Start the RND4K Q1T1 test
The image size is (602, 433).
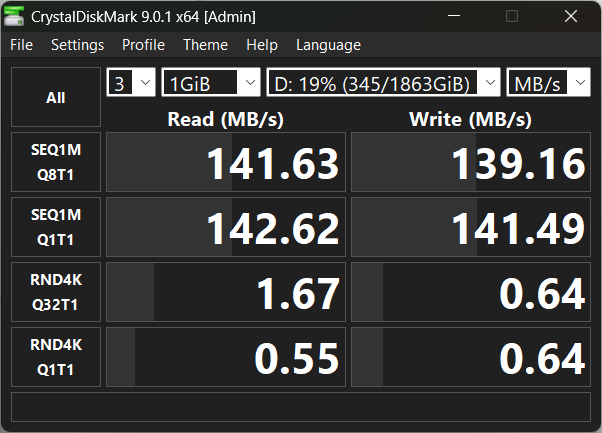click(x=56, y=357)
